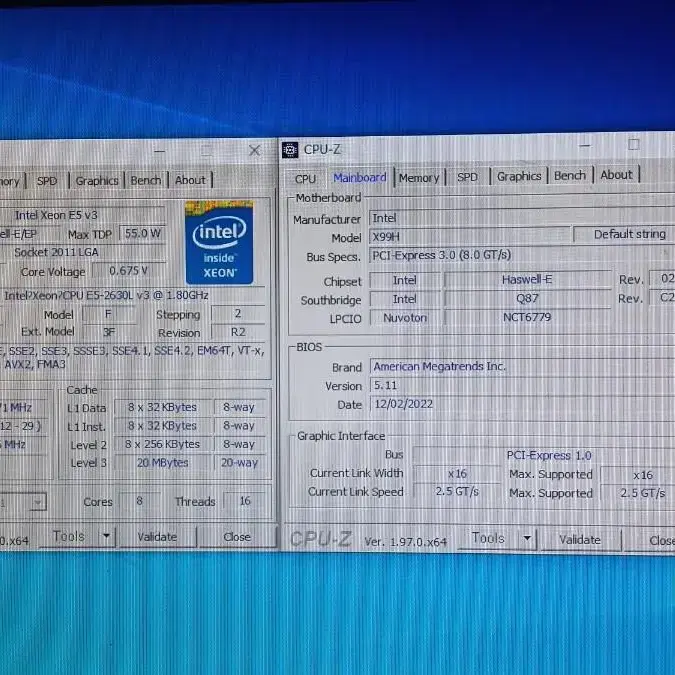Click the LPCIO vendor 'Nuvoton'
The image size is (675, 675).
tap(405, 318)
